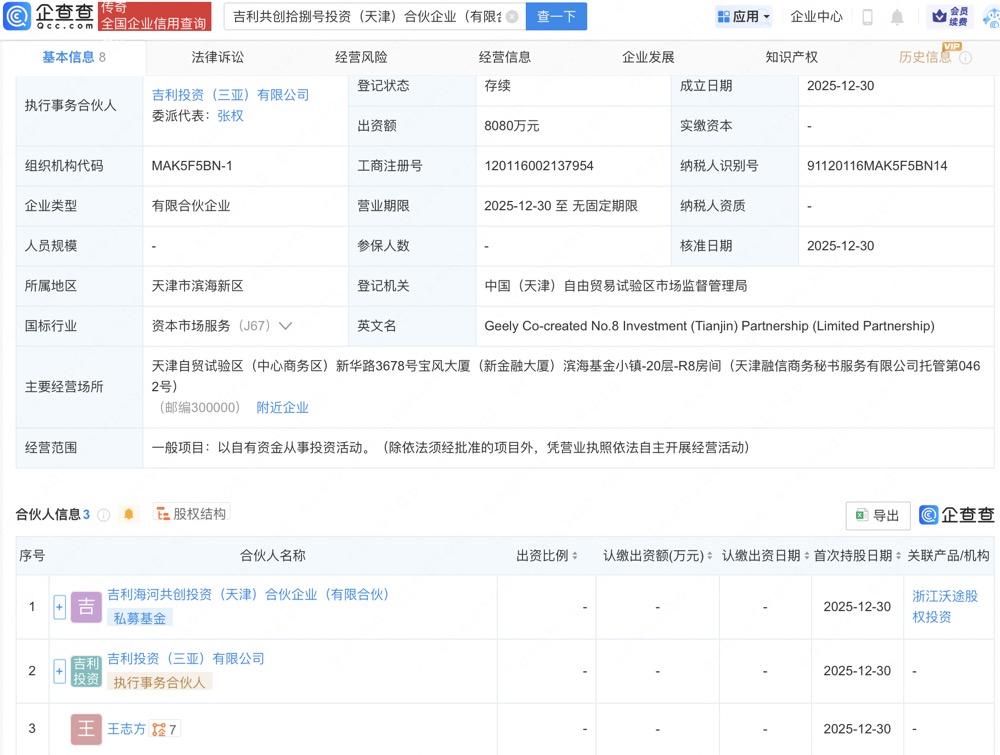Screen dimensions: 1000x755
Task: Clear the search box with the X icon
Action: pyautogui.click(x=512, y=17)
